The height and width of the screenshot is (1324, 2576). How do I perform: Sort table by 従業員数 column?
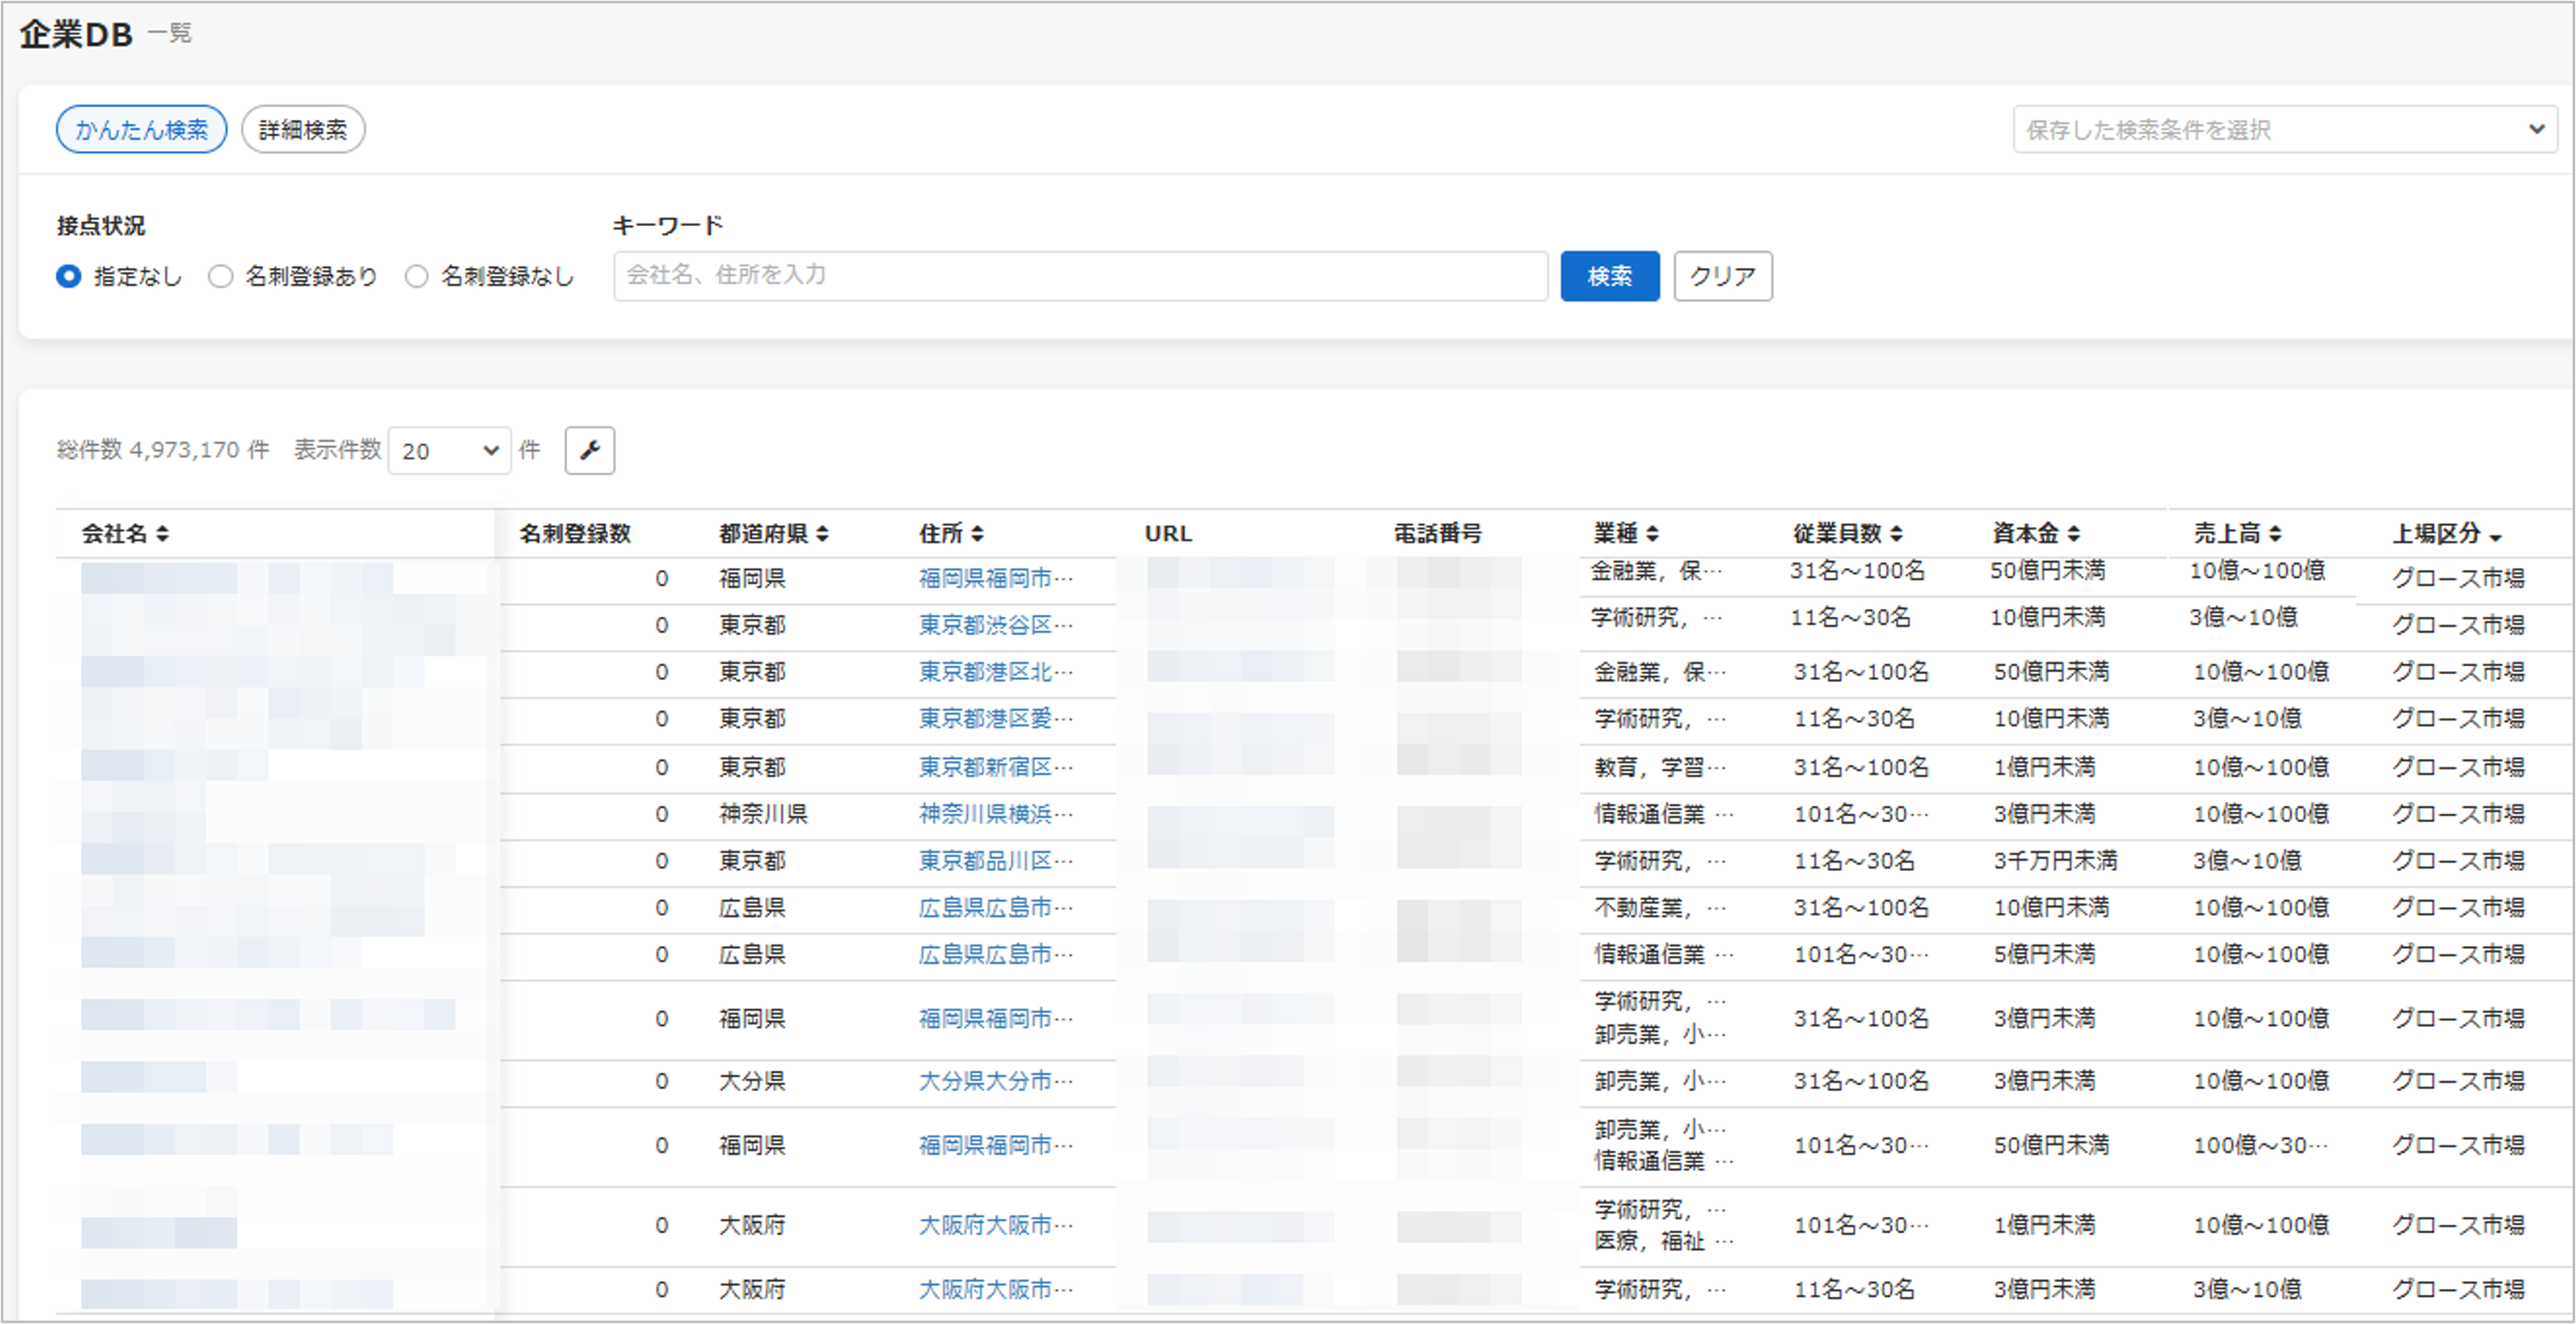coord(1896,534)
